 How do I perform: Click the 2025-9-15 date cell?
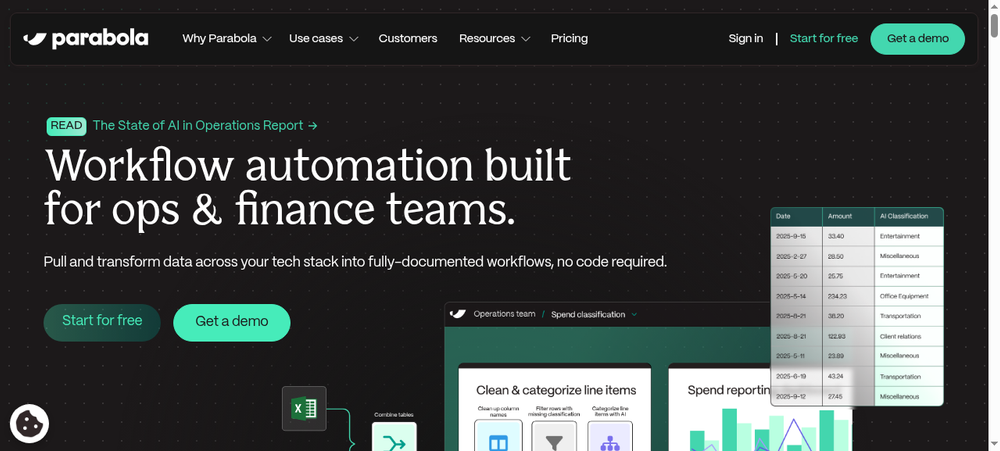coord(797,236)
